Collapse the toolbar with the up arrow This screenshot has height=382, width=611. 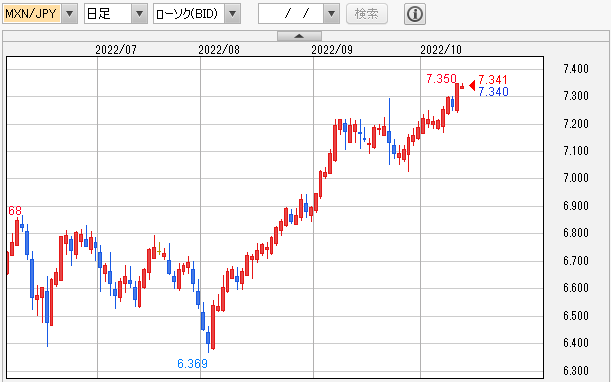click(x=299, y=36)
